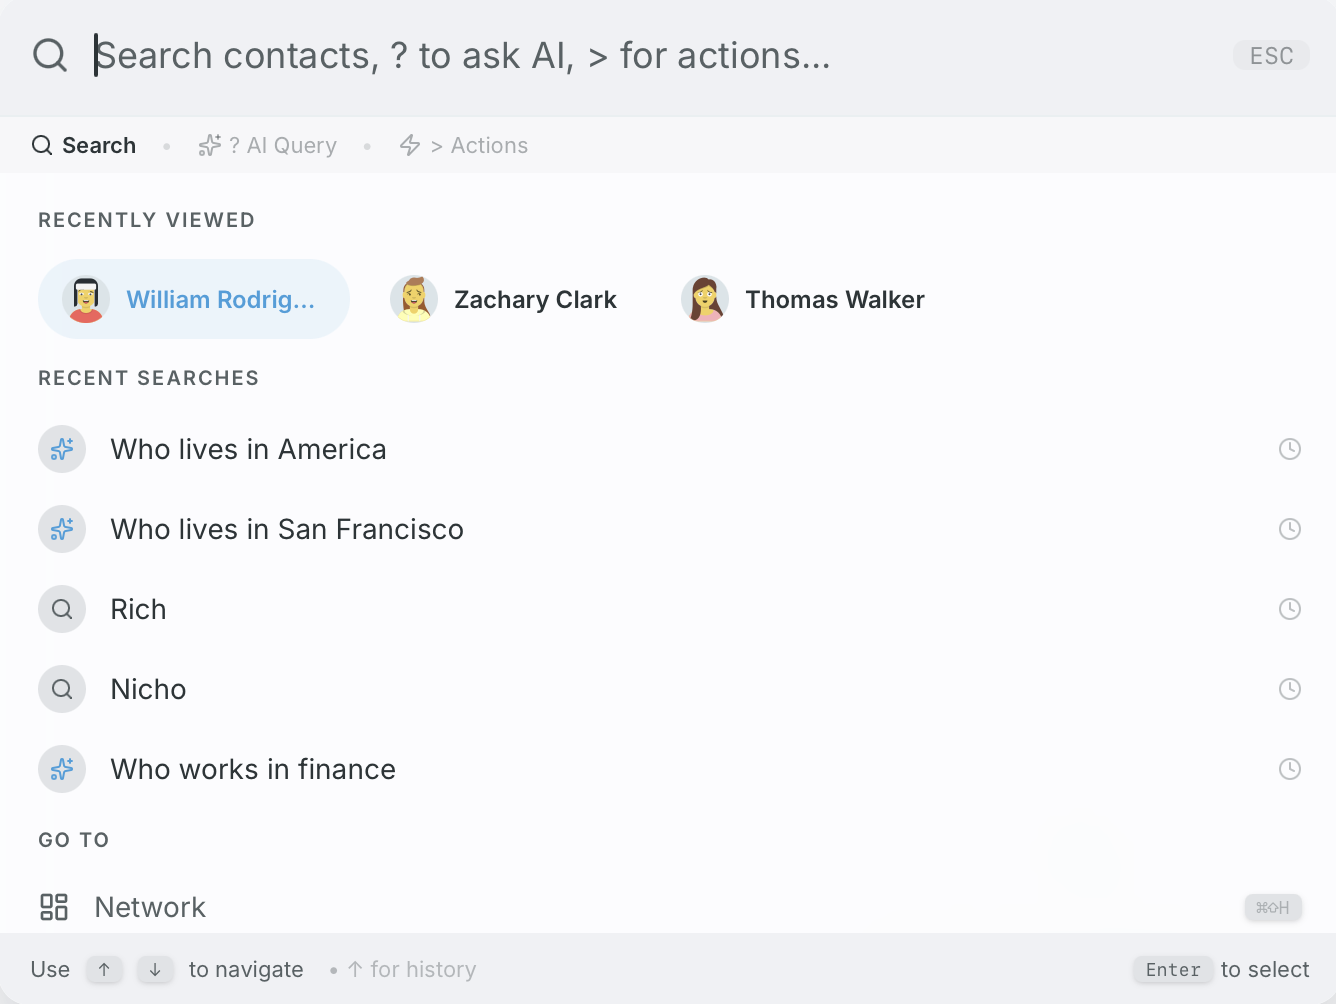Click clock icon on 'Who lives in America' row
Screen dimensions: 1336x1004
point(1290,449)
